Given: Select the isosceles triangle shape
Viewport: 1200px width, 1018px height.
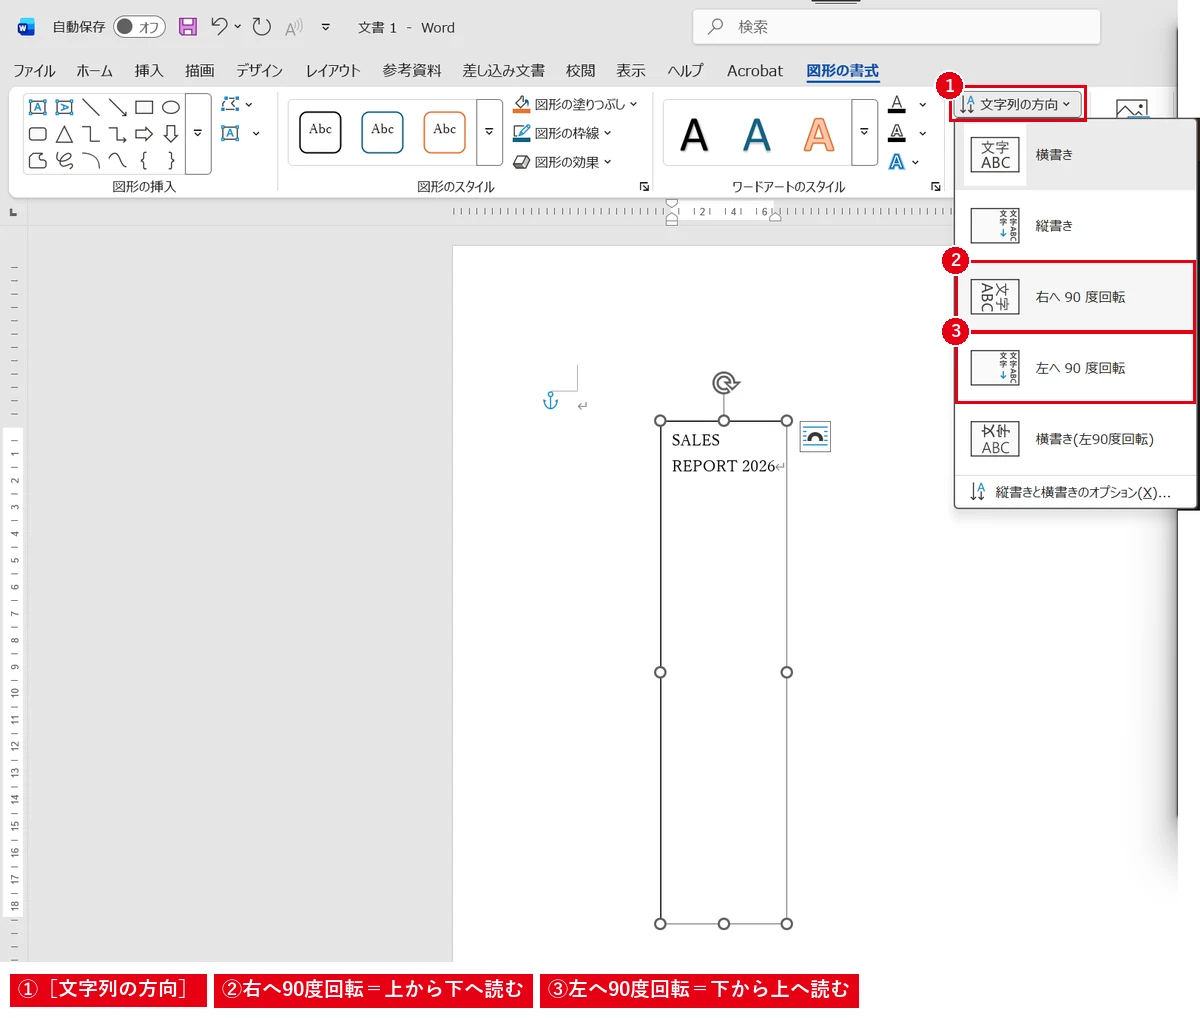Looking at the screenshot, I should [64, 134].
